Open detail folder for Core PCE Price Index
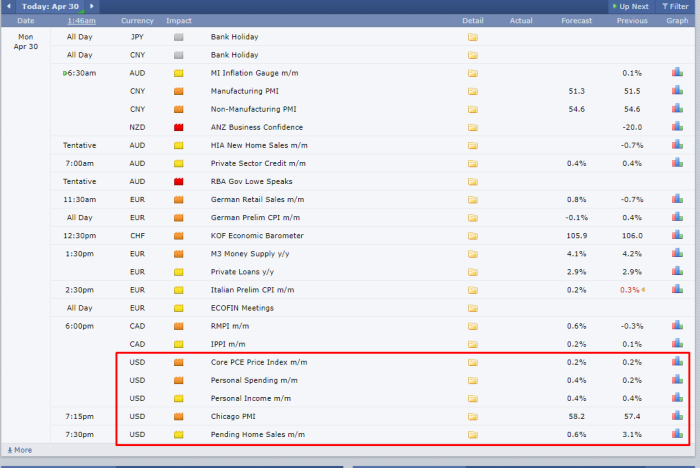The height and width of the screenshot is (468, 700). pos(473,363)
